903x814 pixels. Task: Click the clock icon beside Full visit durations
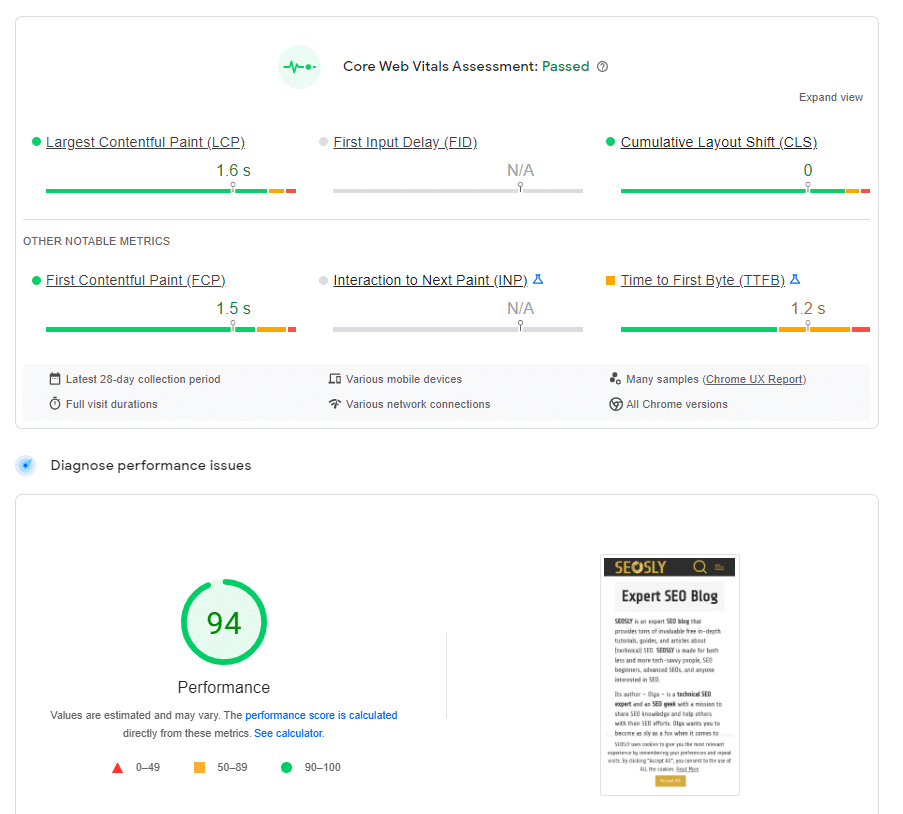tap(54, 404)
